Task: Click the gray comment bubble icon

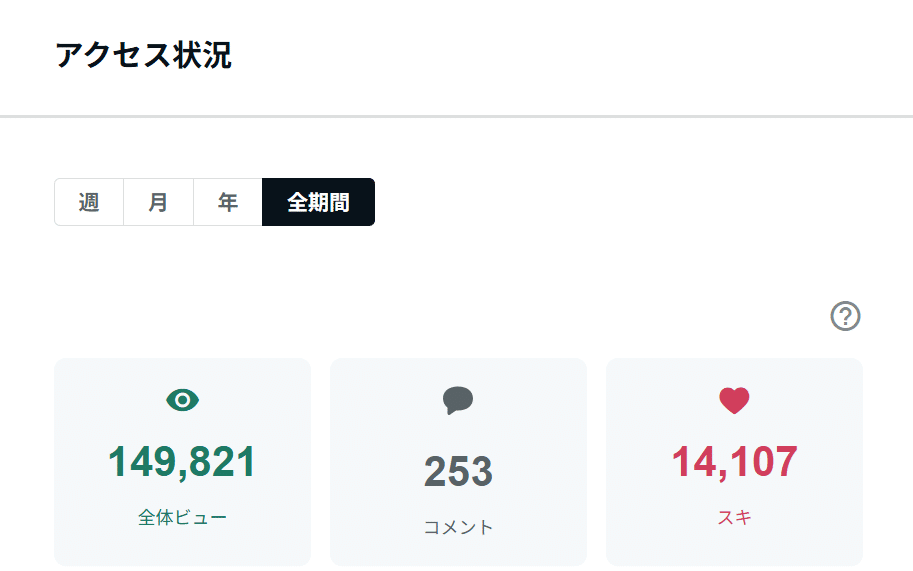Action: tap(458, 401)
